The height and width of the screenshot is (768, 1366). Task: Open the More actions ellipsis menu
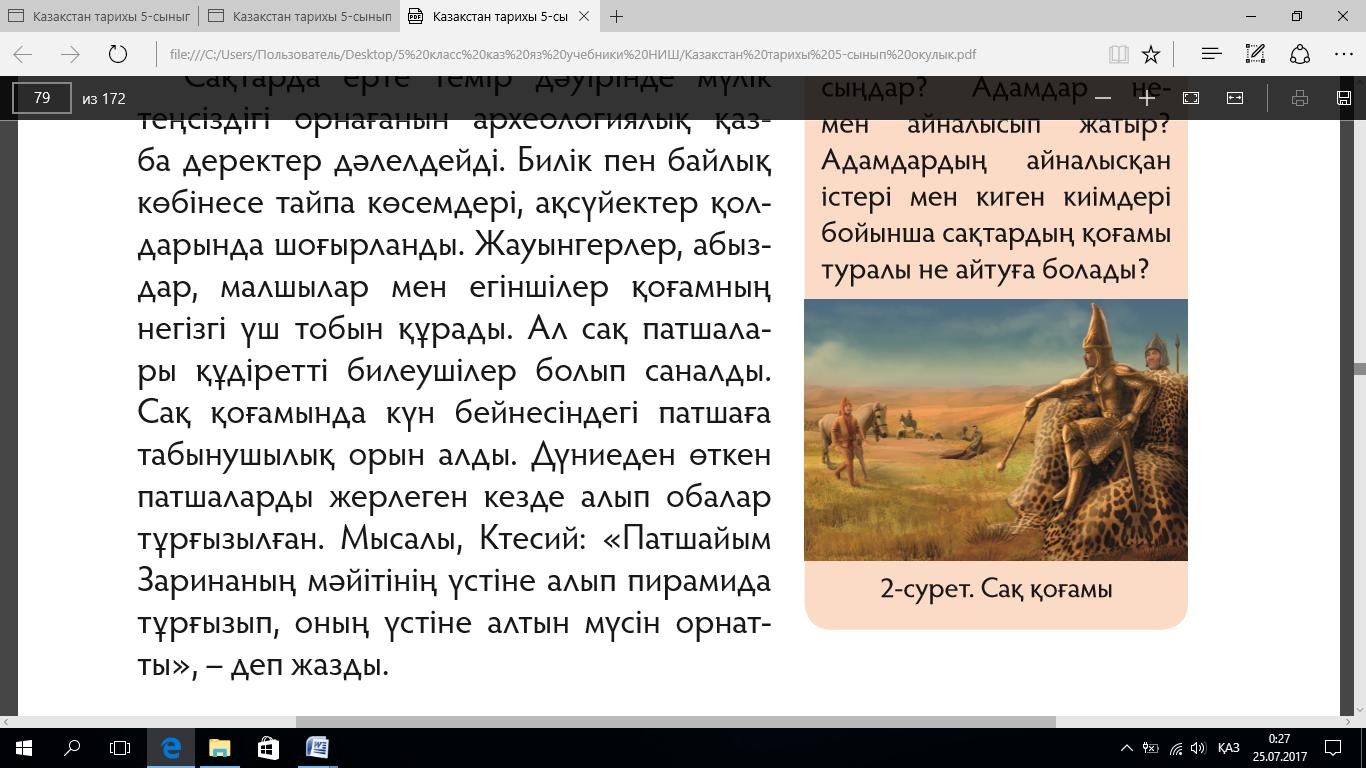(x=1344, y=54)
